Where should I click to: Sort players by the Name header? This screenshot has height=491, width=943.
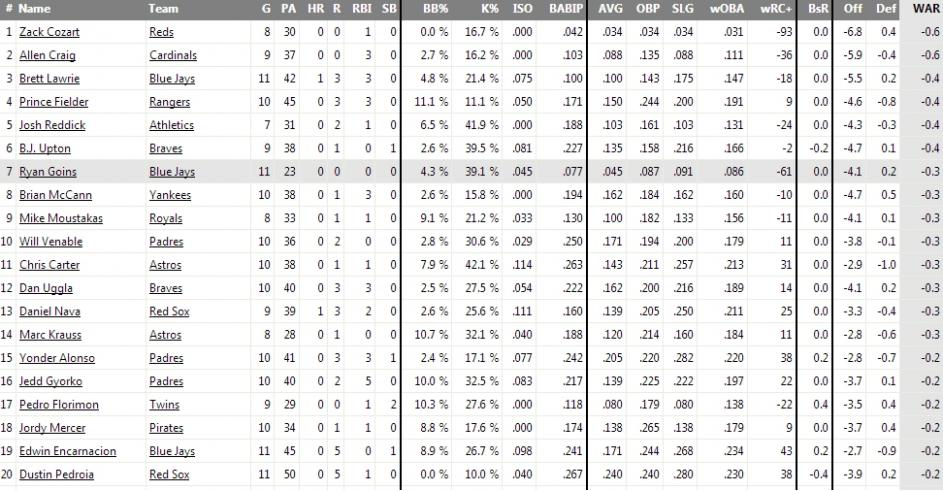coord(34,9)
